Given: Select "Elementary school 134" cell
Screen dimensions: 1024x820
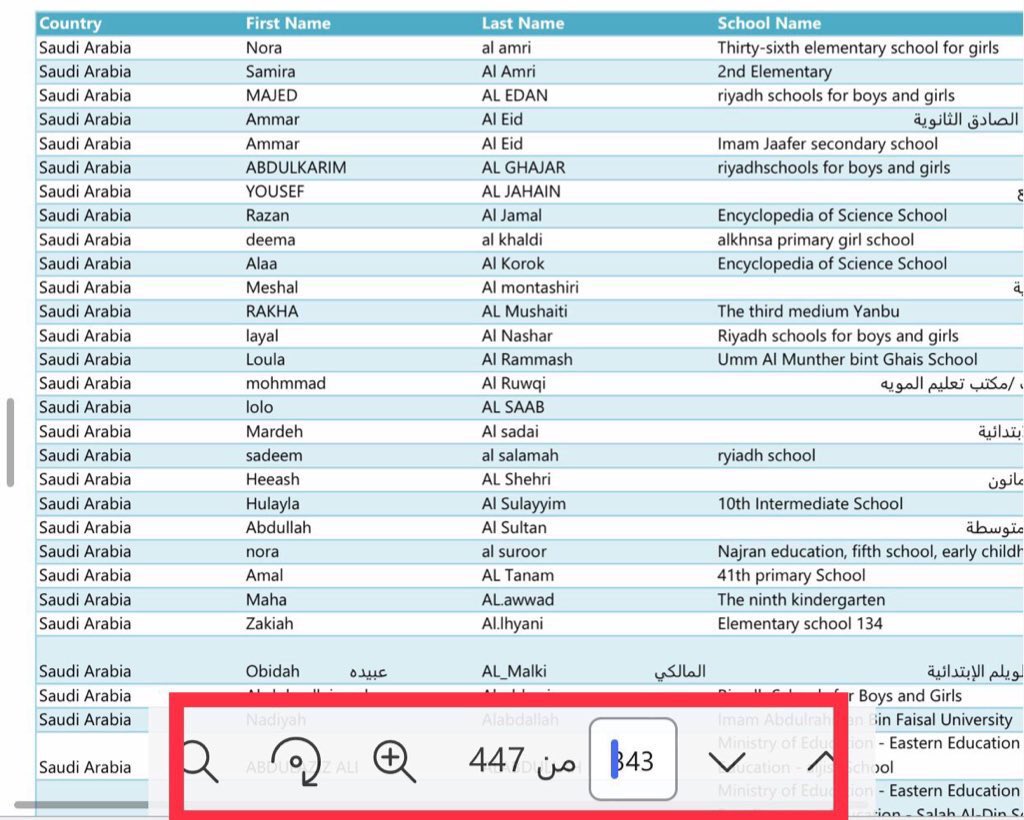Looking at the screenshot, I should 799,623.
